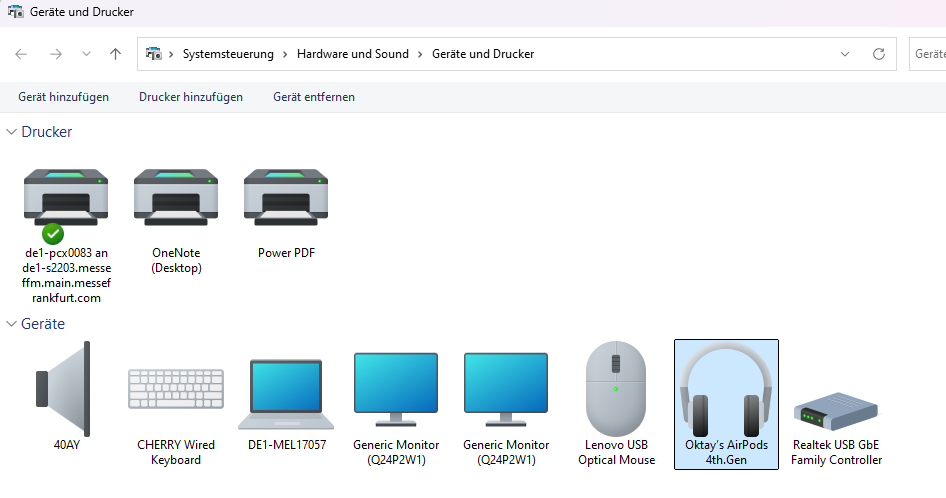Select the CHERRY Wired Keyboard device

point(176,389)
